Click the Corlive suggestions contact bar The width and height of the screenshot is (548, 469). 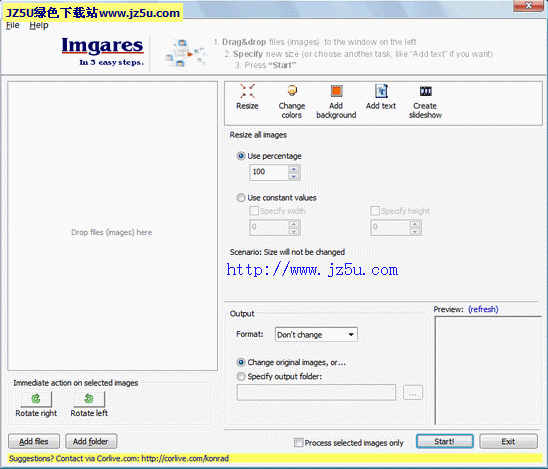[275, 458]
